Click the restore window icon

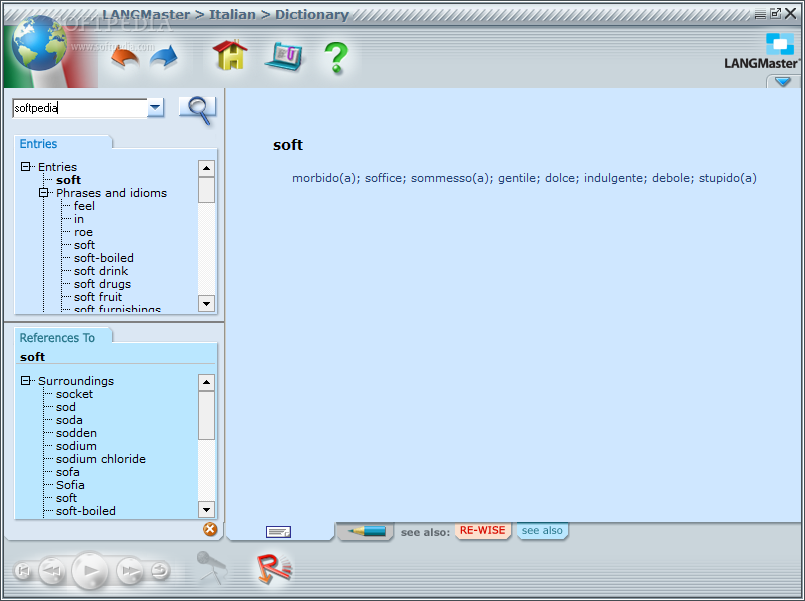click(775, 13)
